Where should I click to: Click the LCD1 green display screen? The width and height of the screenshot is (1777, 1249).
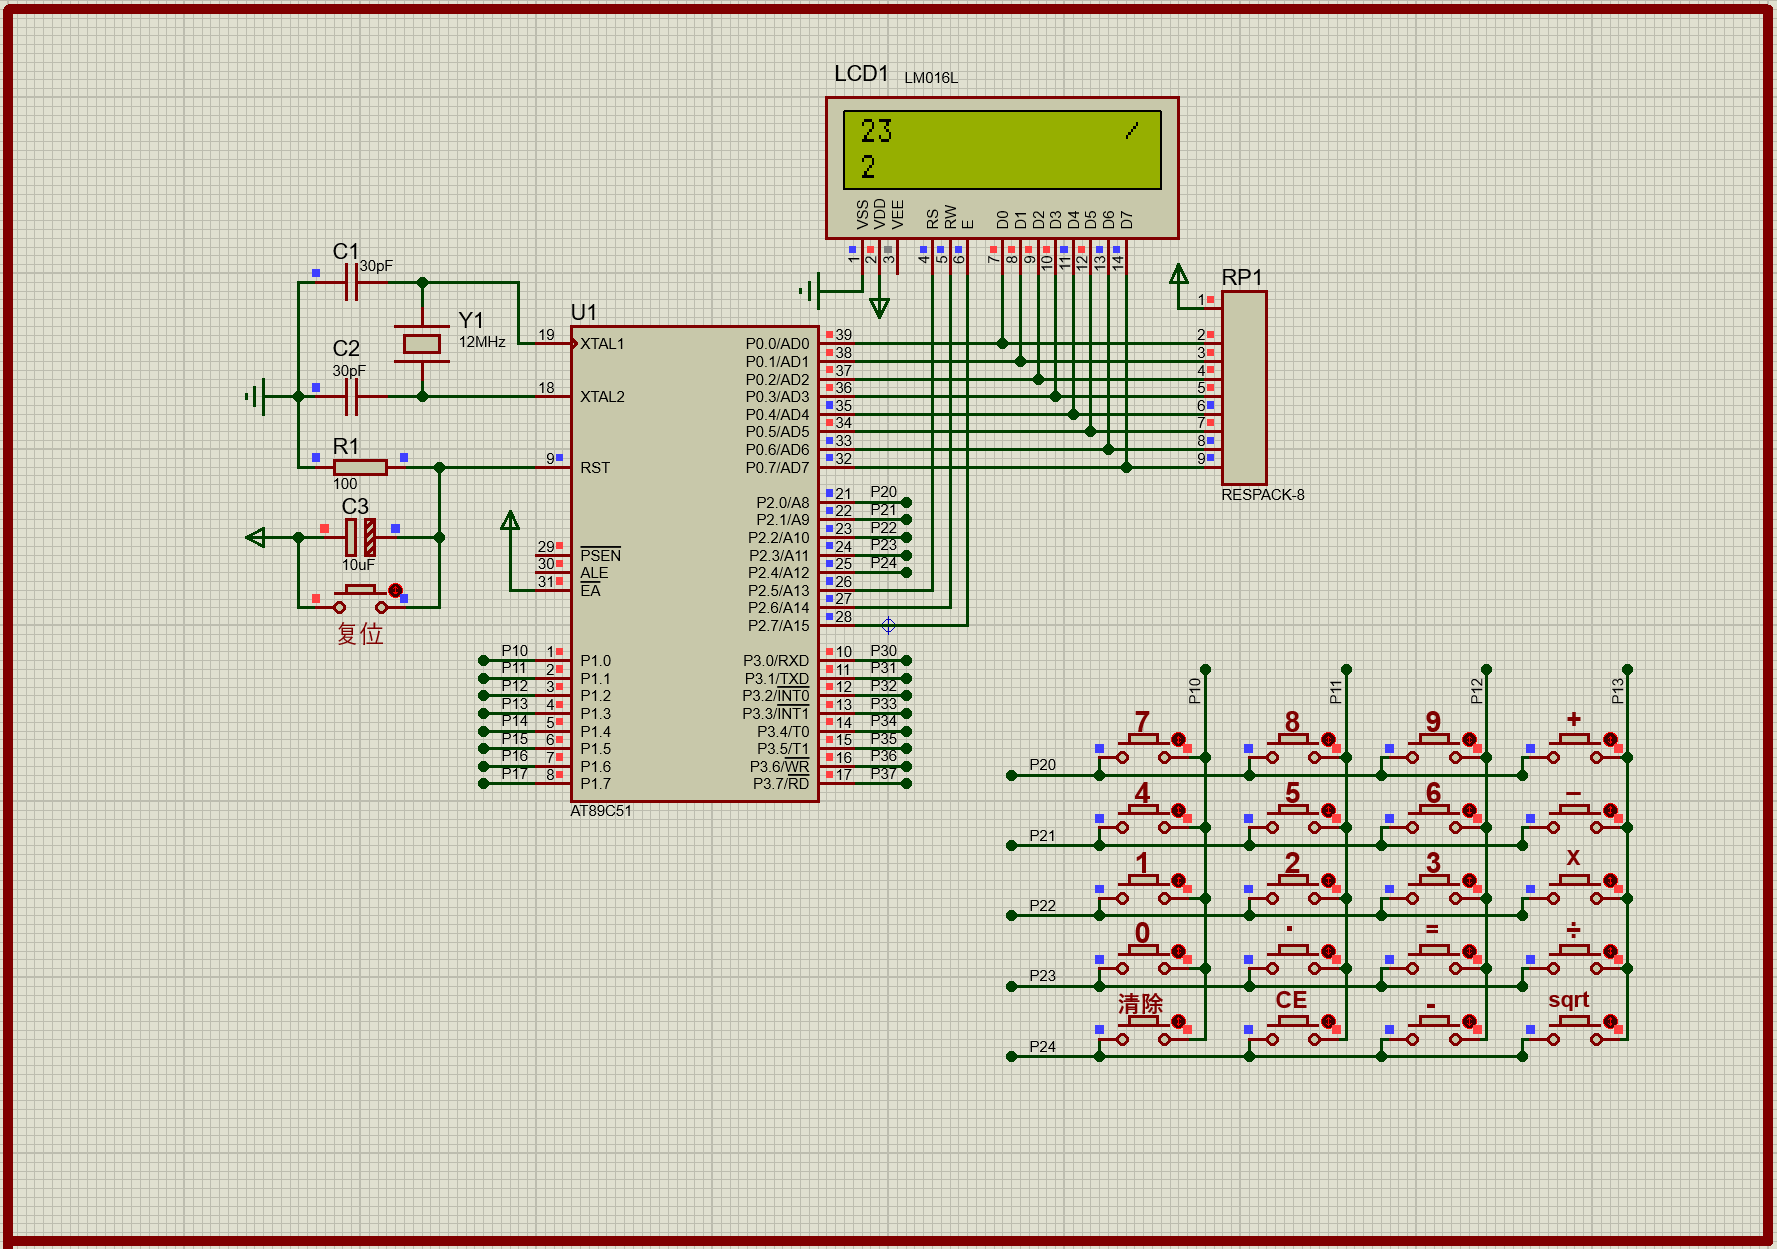[1001, 150]
